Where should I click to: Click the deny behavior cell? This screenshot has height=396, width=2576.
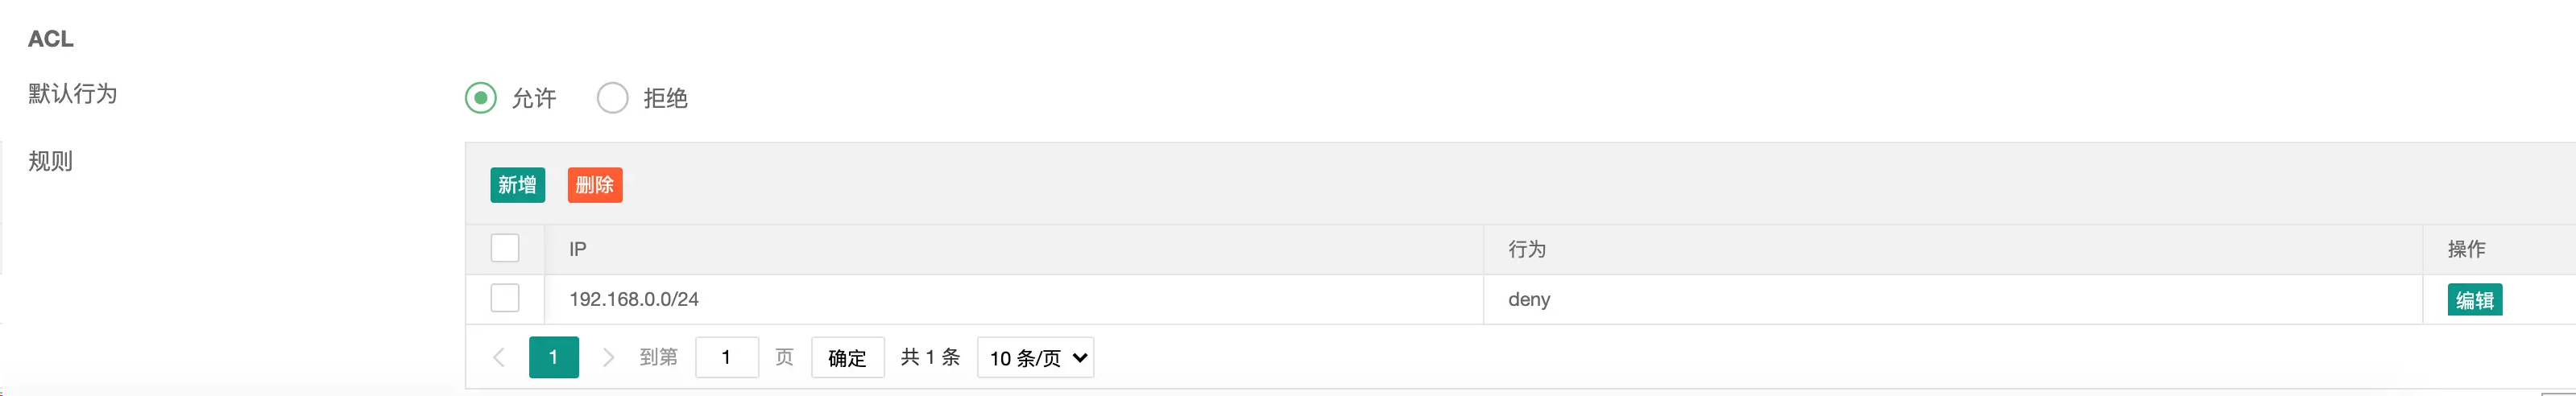tap(1529, 299)
